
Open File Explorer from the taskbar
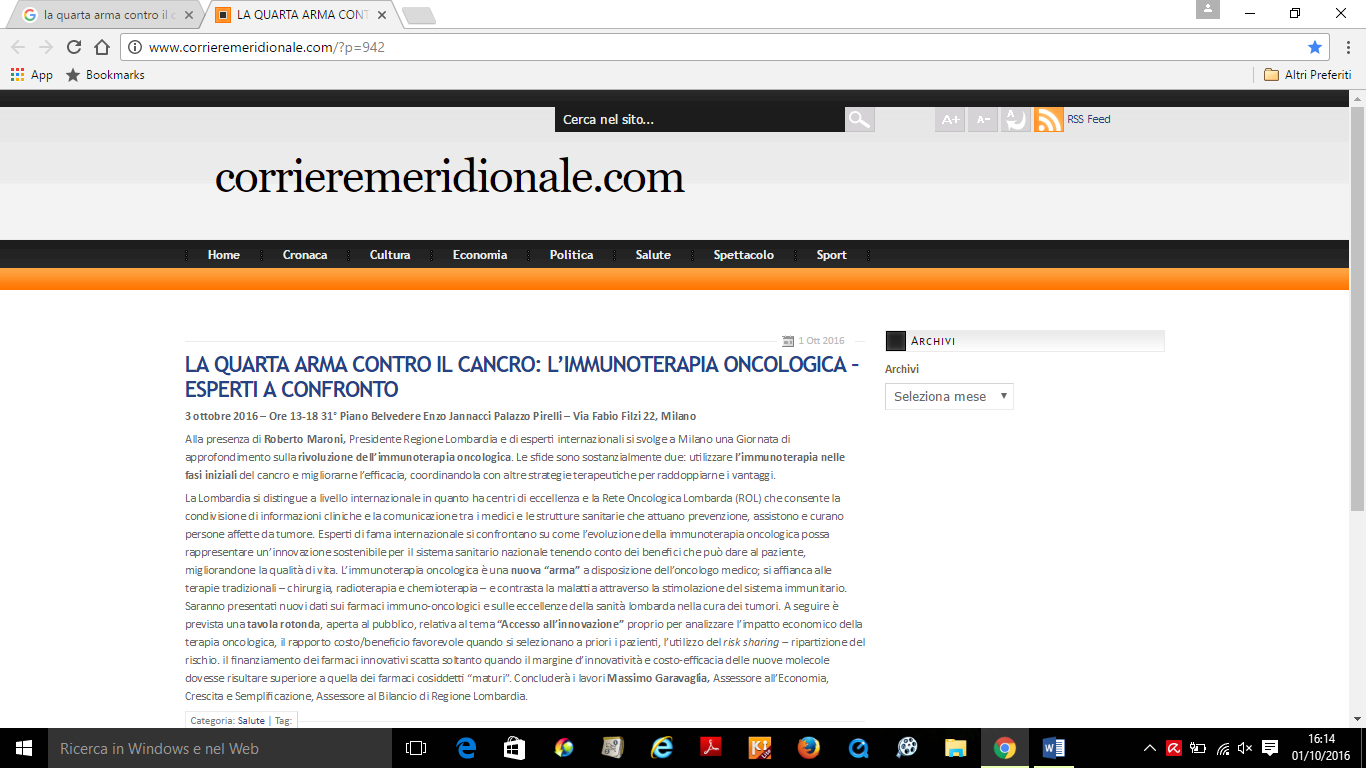(956, 748)
